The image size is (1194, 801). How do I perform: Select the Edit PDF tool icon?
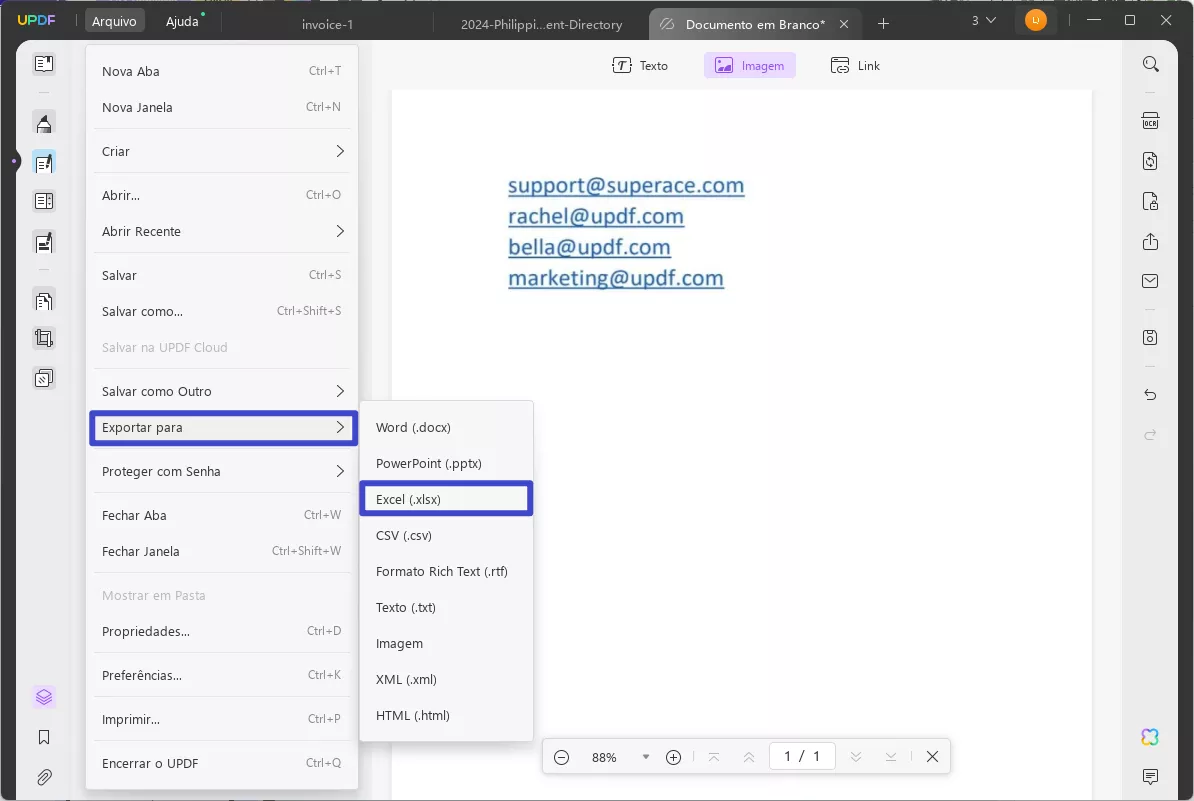tap(44, 162)
